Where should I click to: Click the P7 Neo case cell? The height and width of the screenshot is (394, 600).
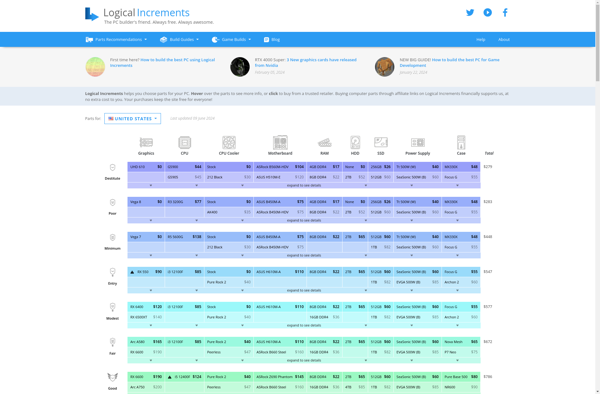click(x=461, y=352)
